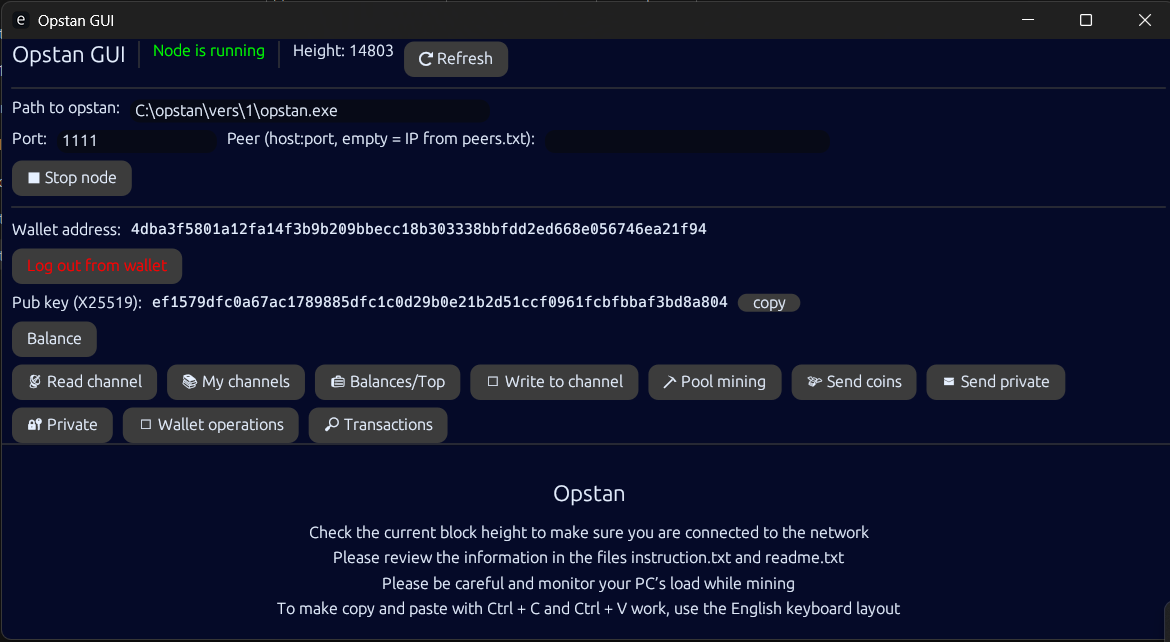This screenshot has height=642, width=1170.
Task: Open the Private section
Action: click(x=62, y=425)
